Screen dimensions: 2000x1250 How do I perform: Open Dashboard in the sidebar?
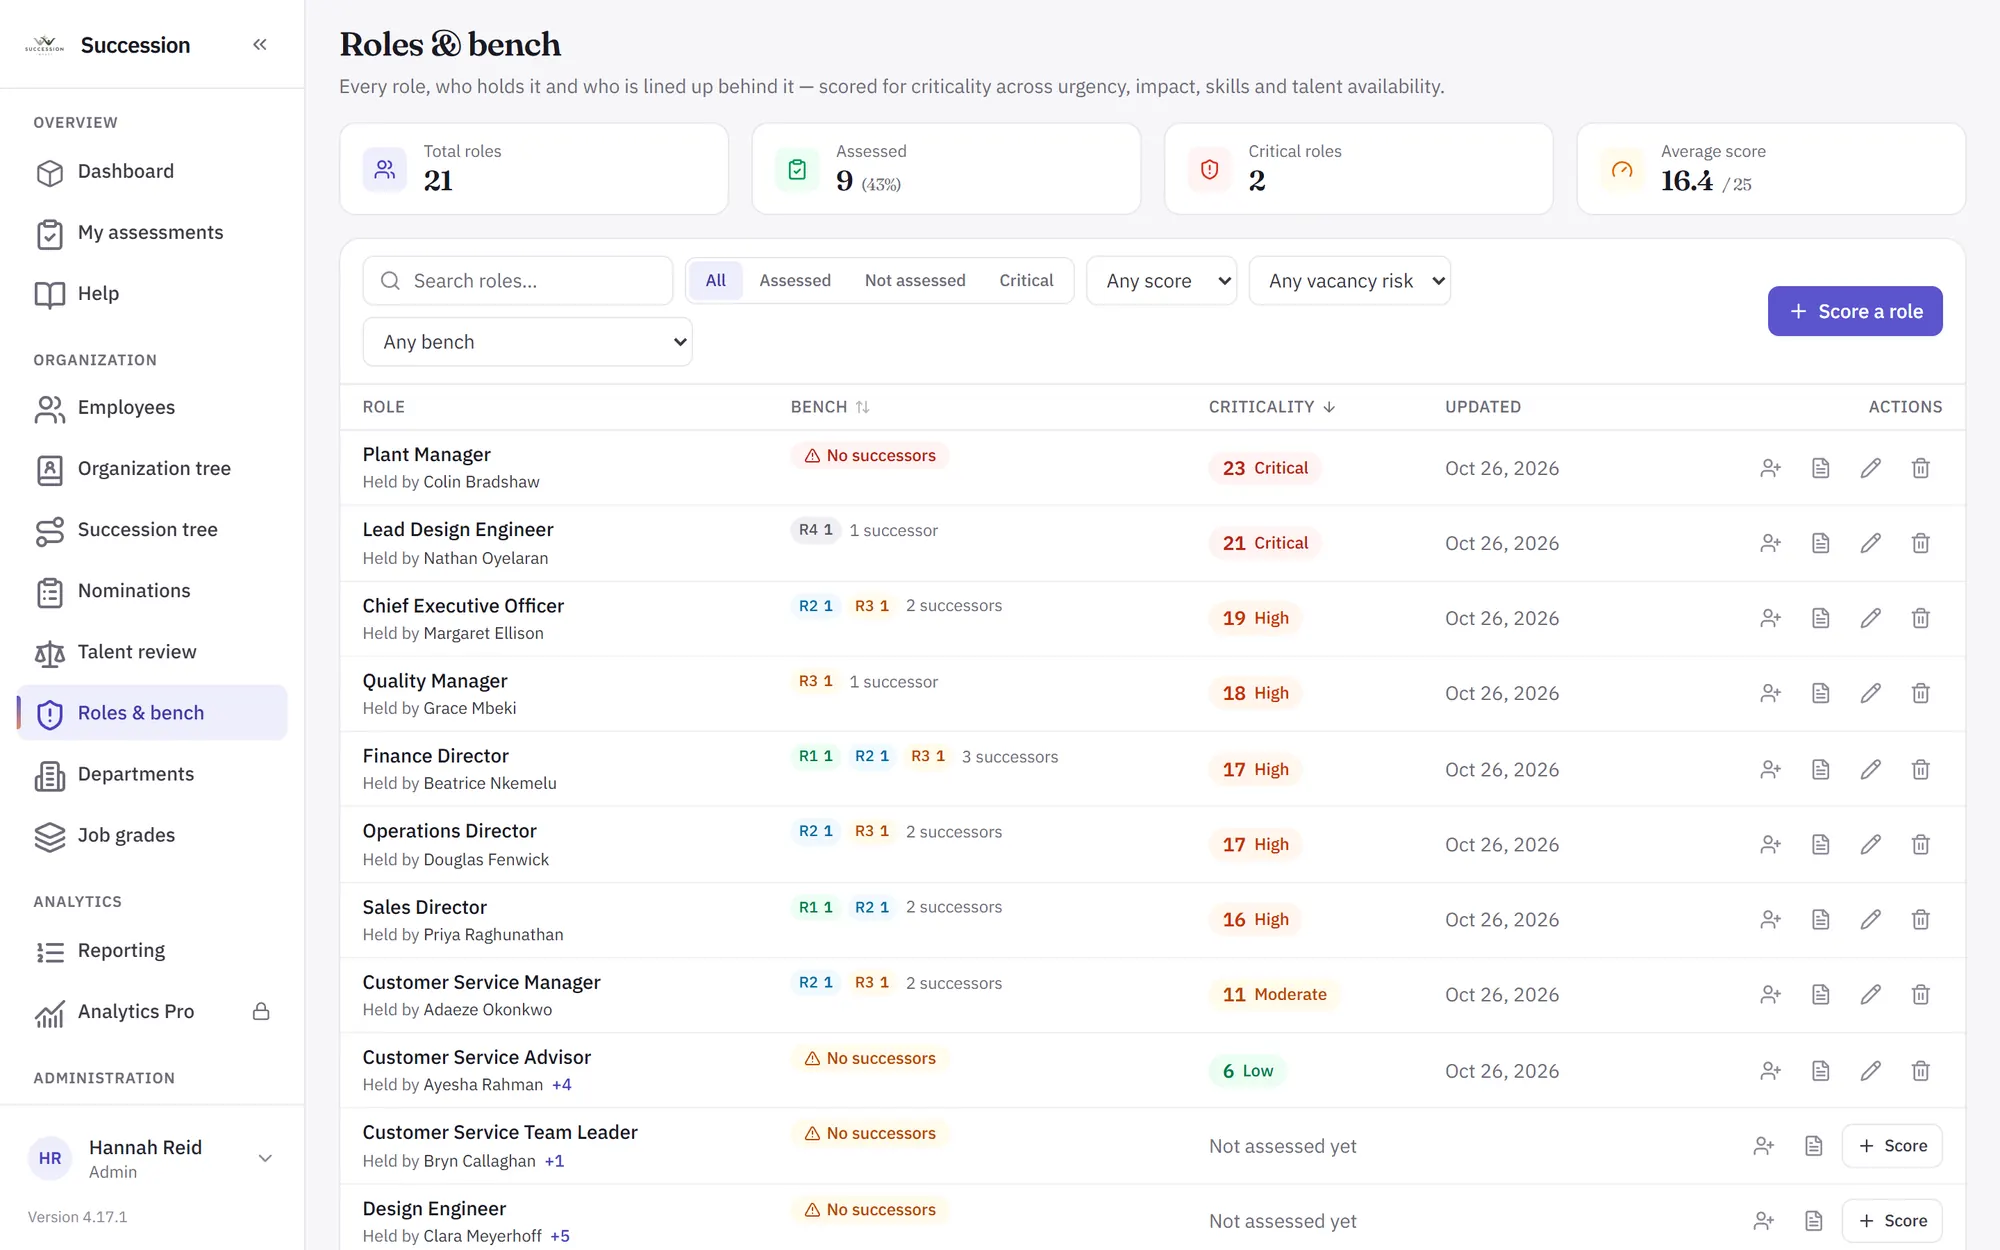[152, 172]
